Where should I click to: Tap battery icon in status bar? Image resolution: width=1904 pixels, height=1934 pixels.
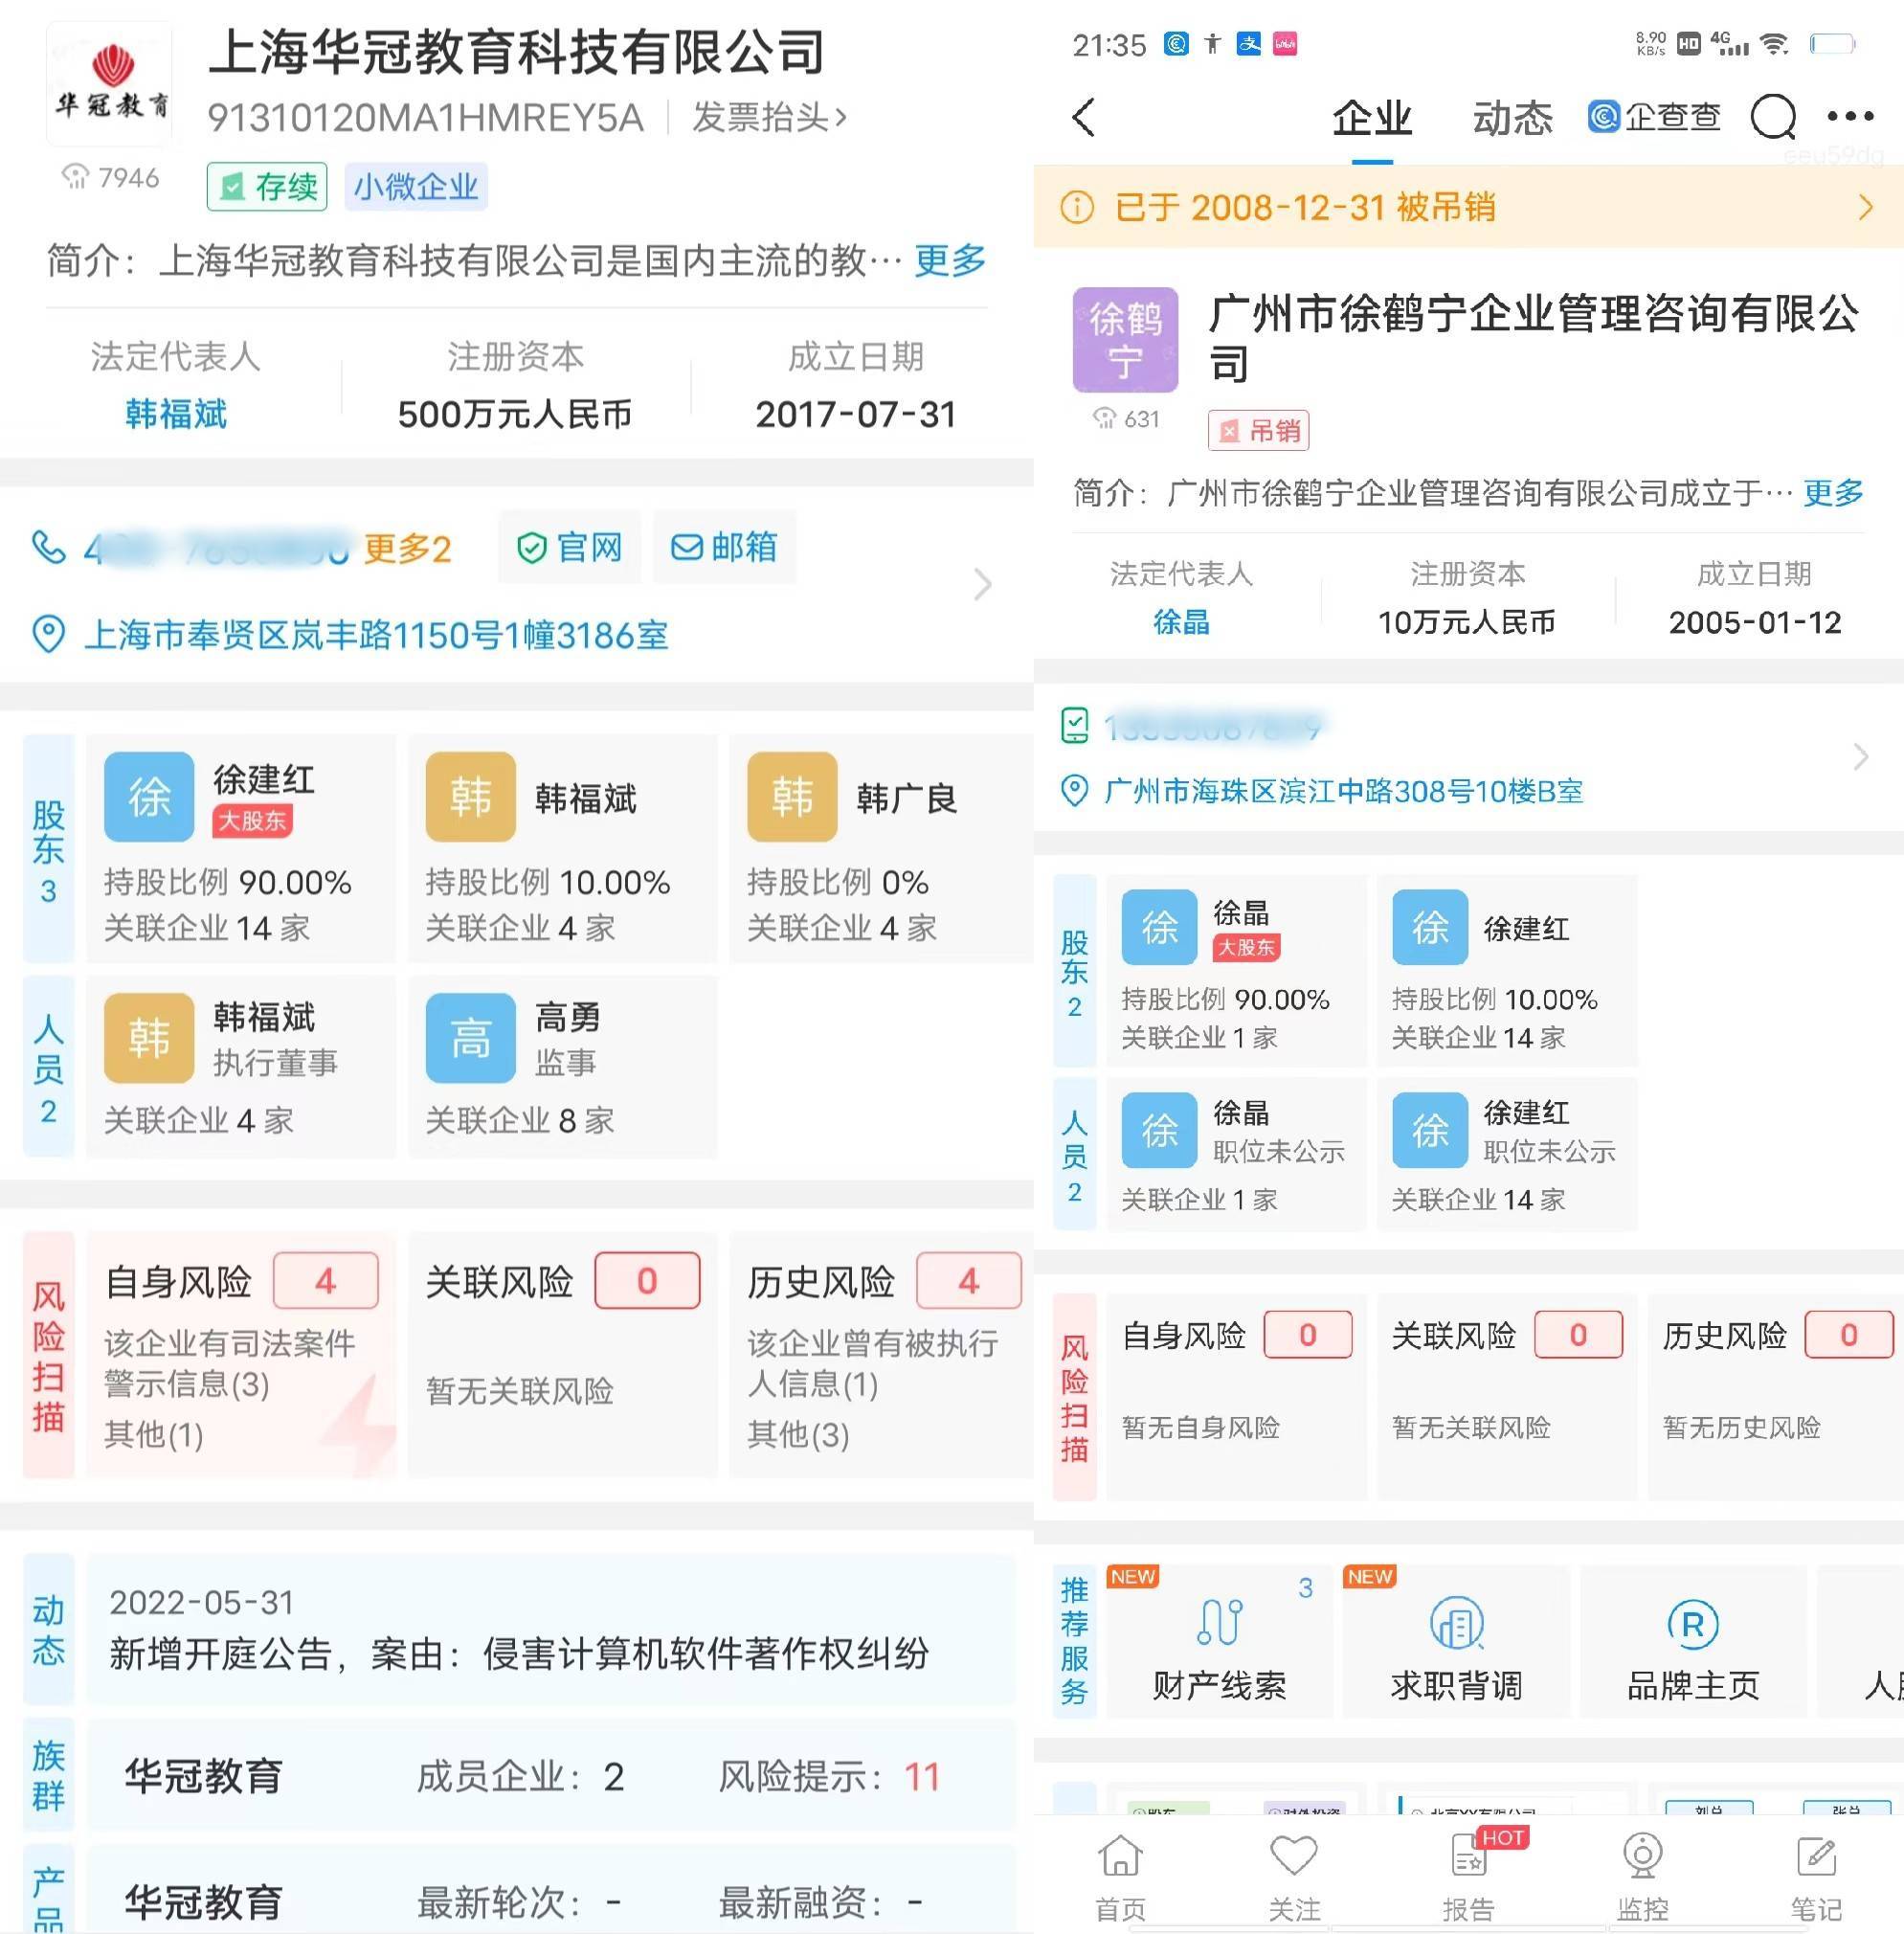click(1833, 44)
